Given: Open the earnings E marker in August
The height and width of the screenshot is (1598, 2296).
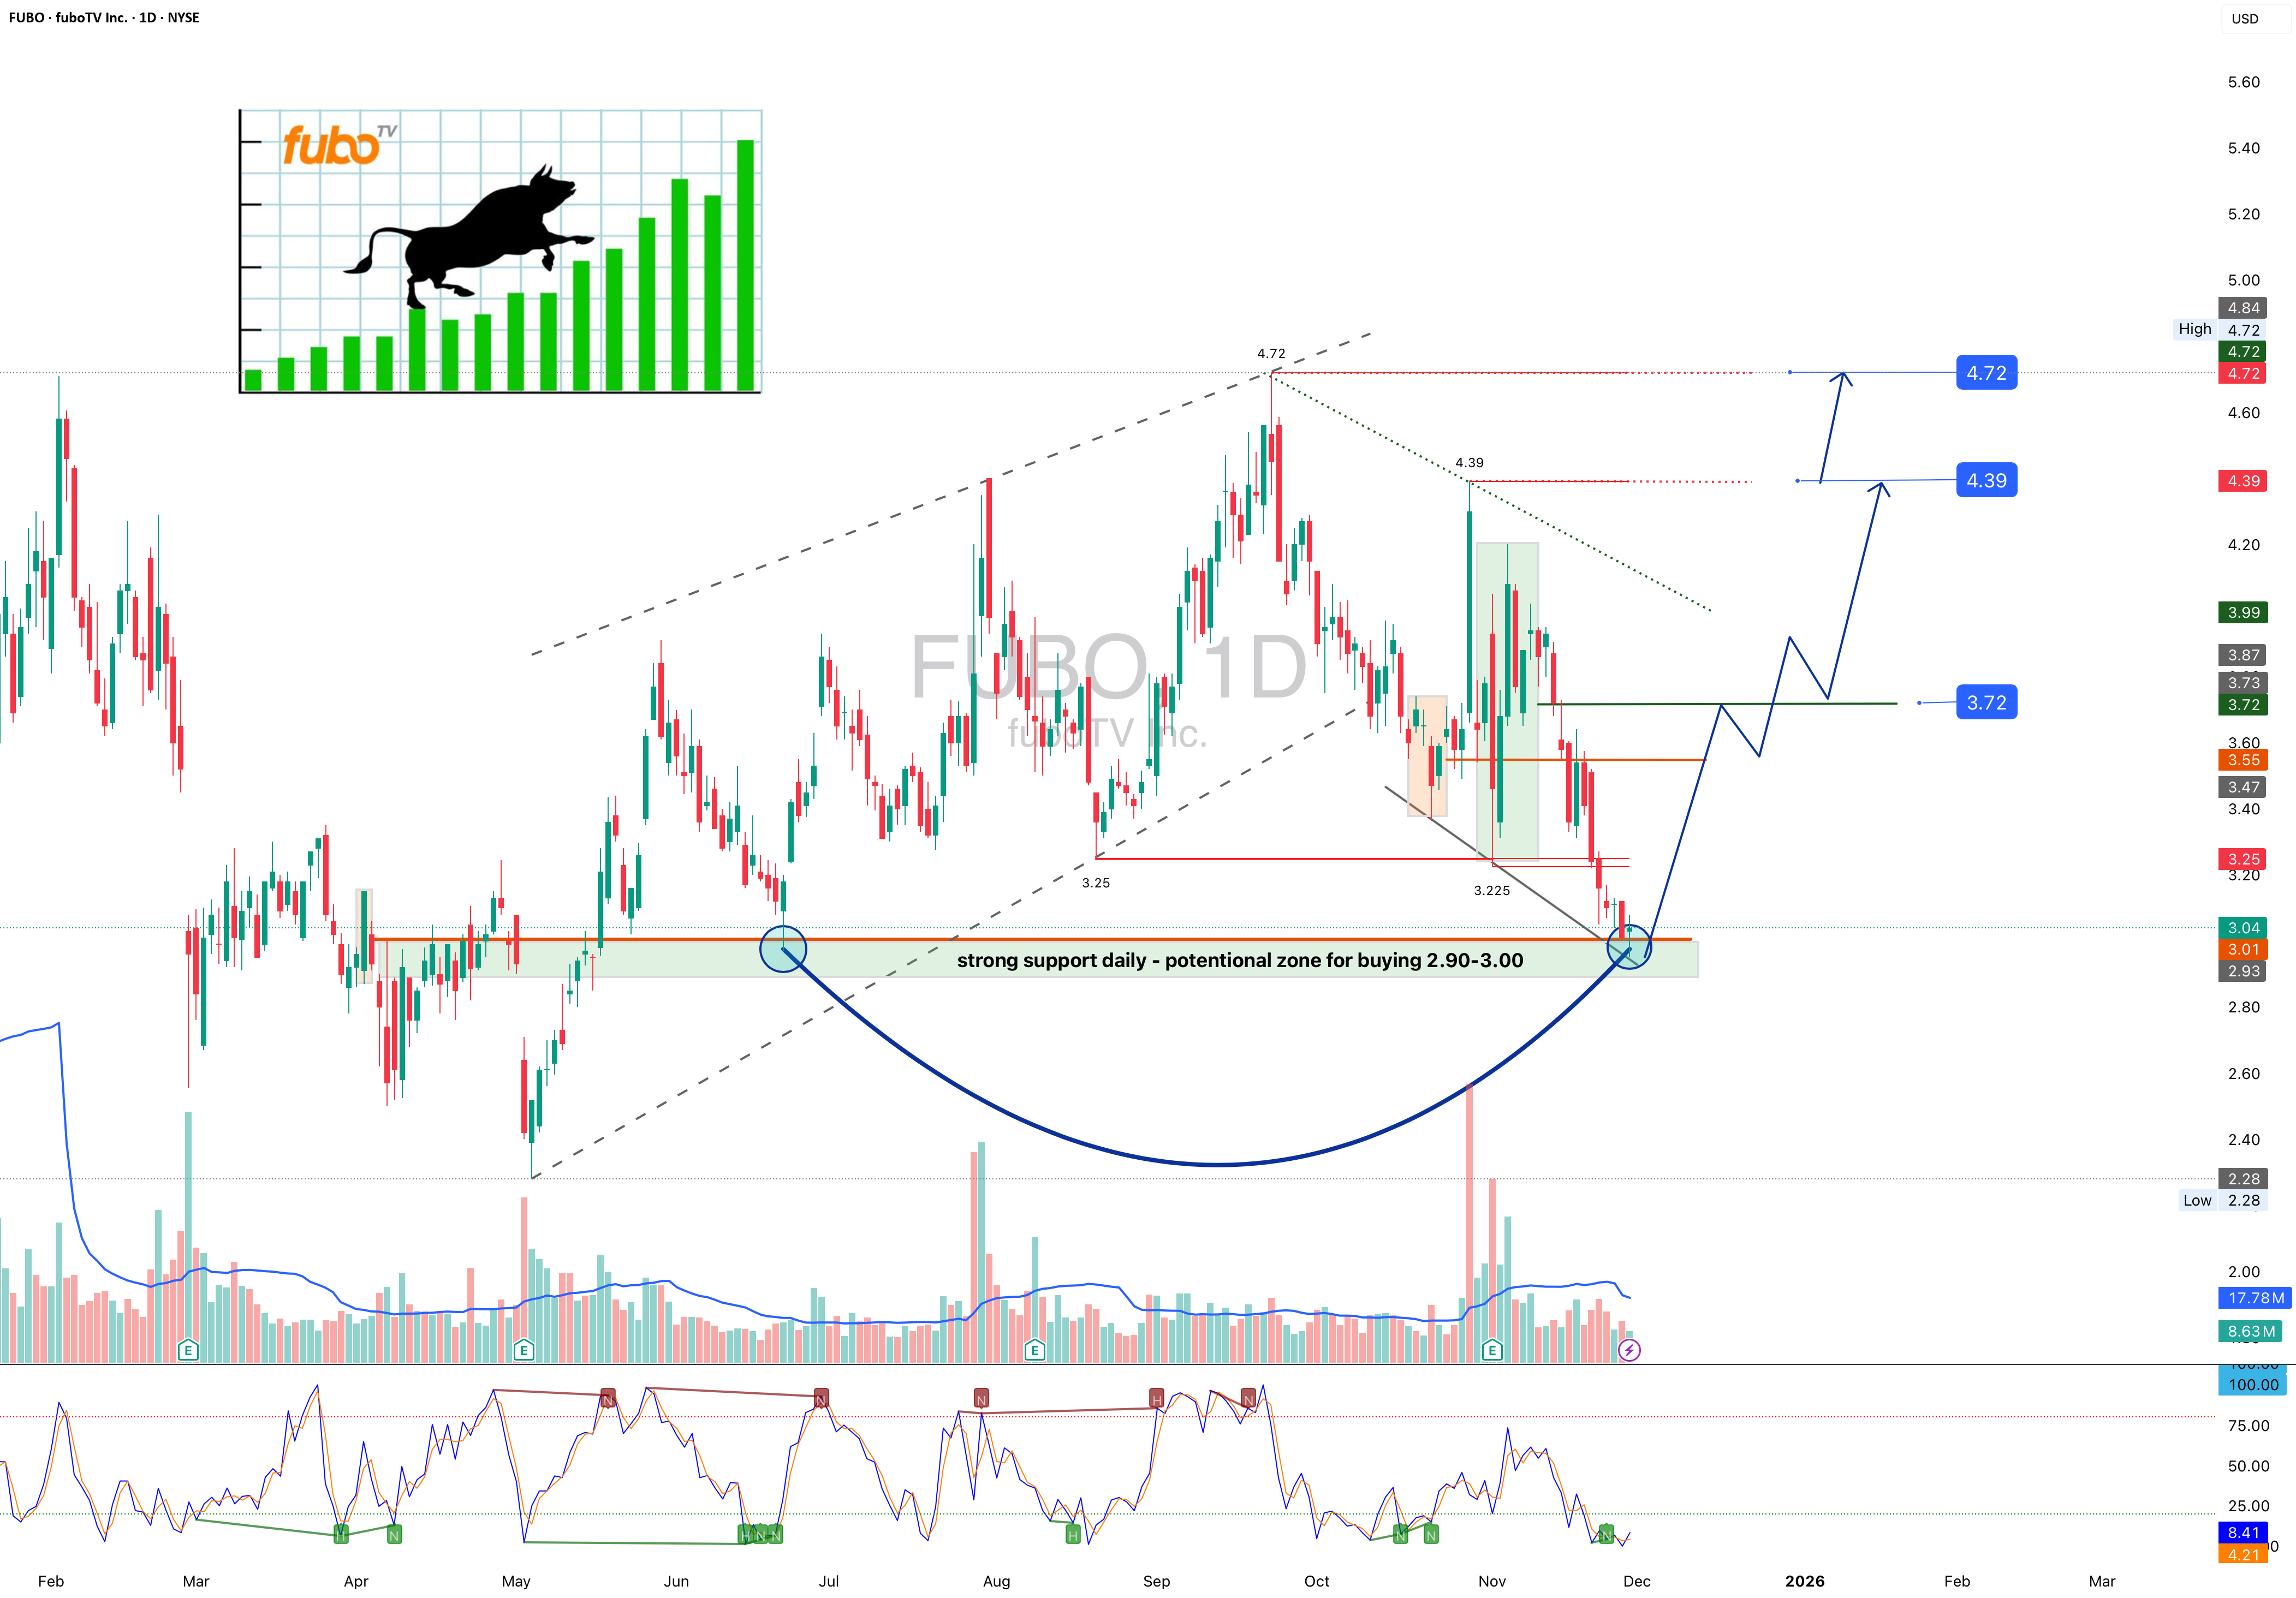Looking at the screenshot, I should pos(1035,1350).
